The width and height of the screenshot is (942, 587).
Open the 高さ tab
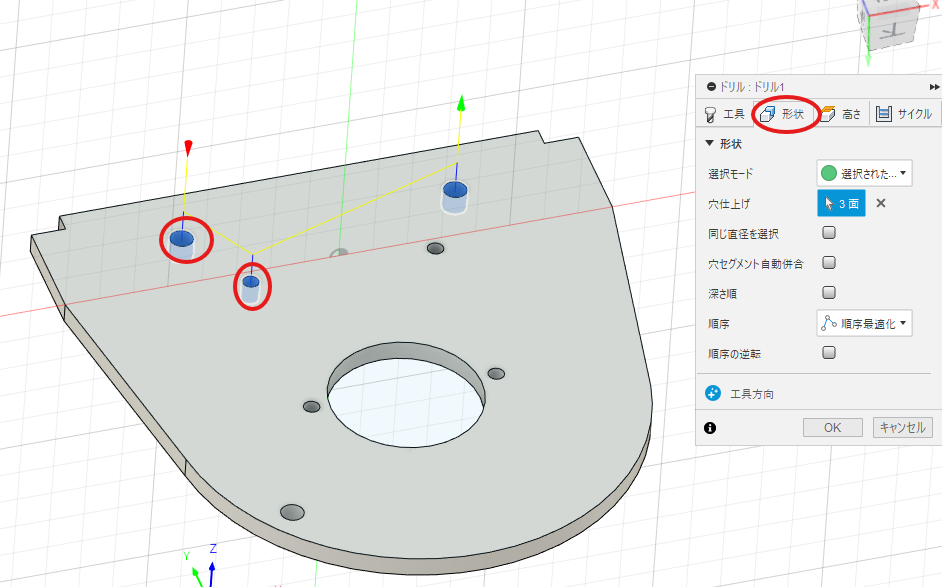point(841,114)
